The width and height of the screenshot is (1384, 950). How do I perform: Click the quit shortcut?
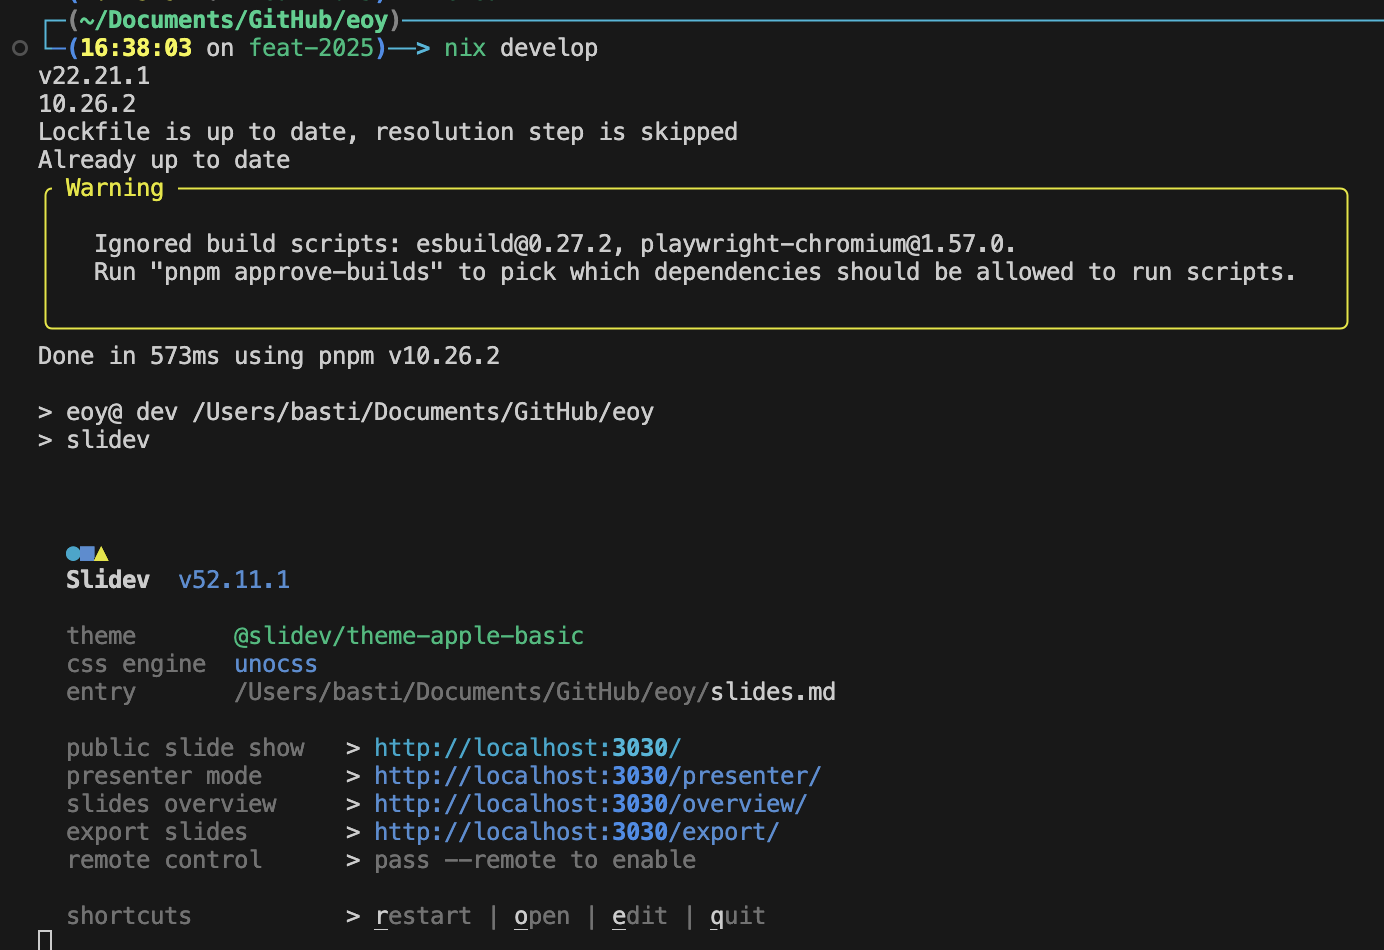click(x=737, y=916)
